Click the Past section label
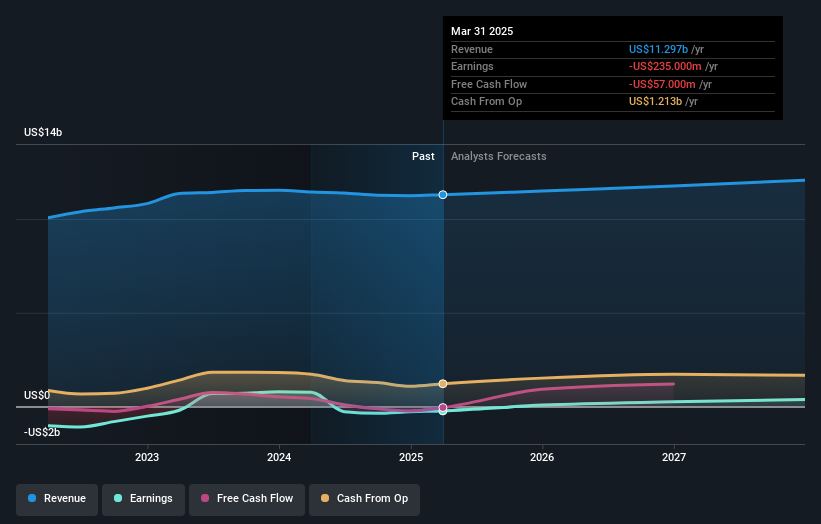This screenshot has height=524, width=821. 423,156
